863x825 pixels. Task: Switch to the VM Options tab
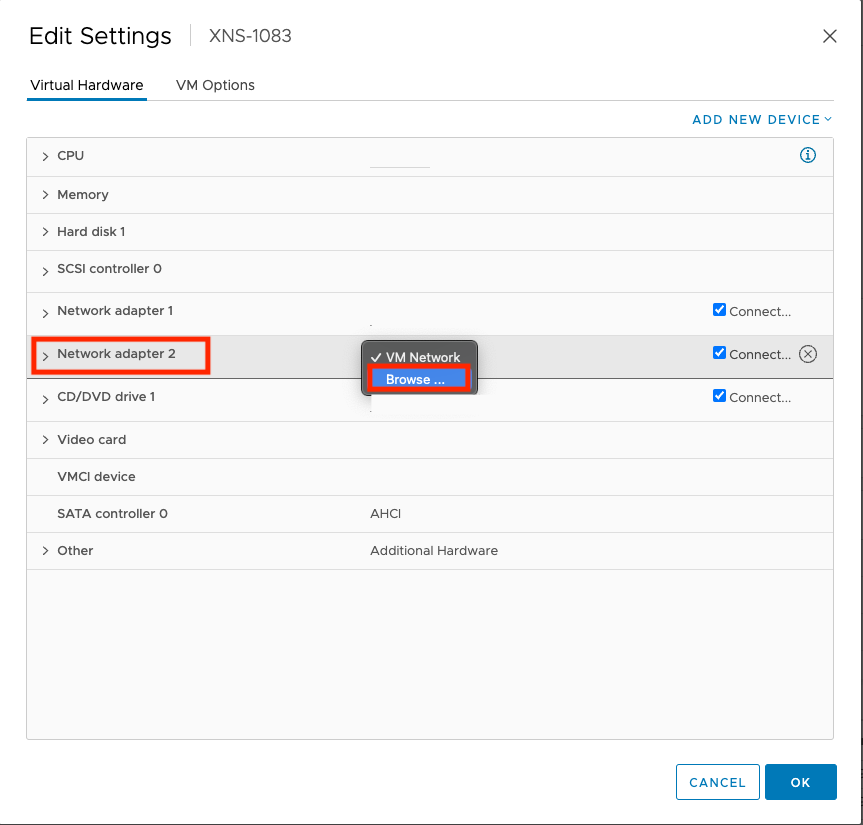(215, 85)
